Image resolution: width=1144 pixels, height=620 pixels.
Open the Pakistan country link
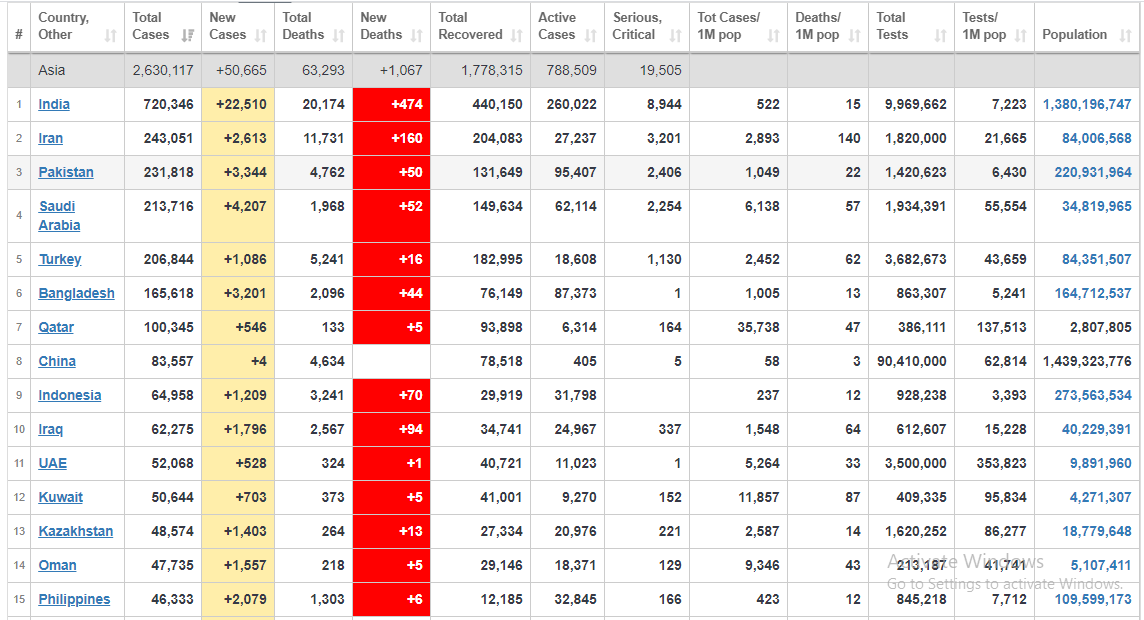(66, 172)
